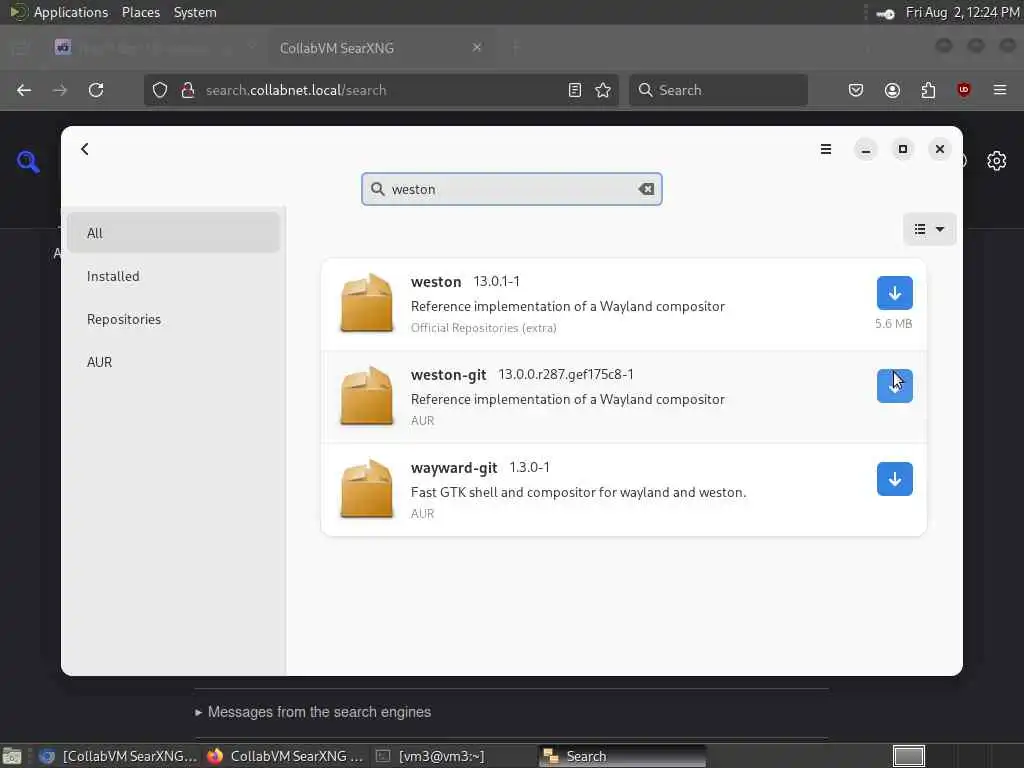The height and width of the screenshot is (768, 1024).
Task: Click in the weston search field
Action: click(511, 189)
